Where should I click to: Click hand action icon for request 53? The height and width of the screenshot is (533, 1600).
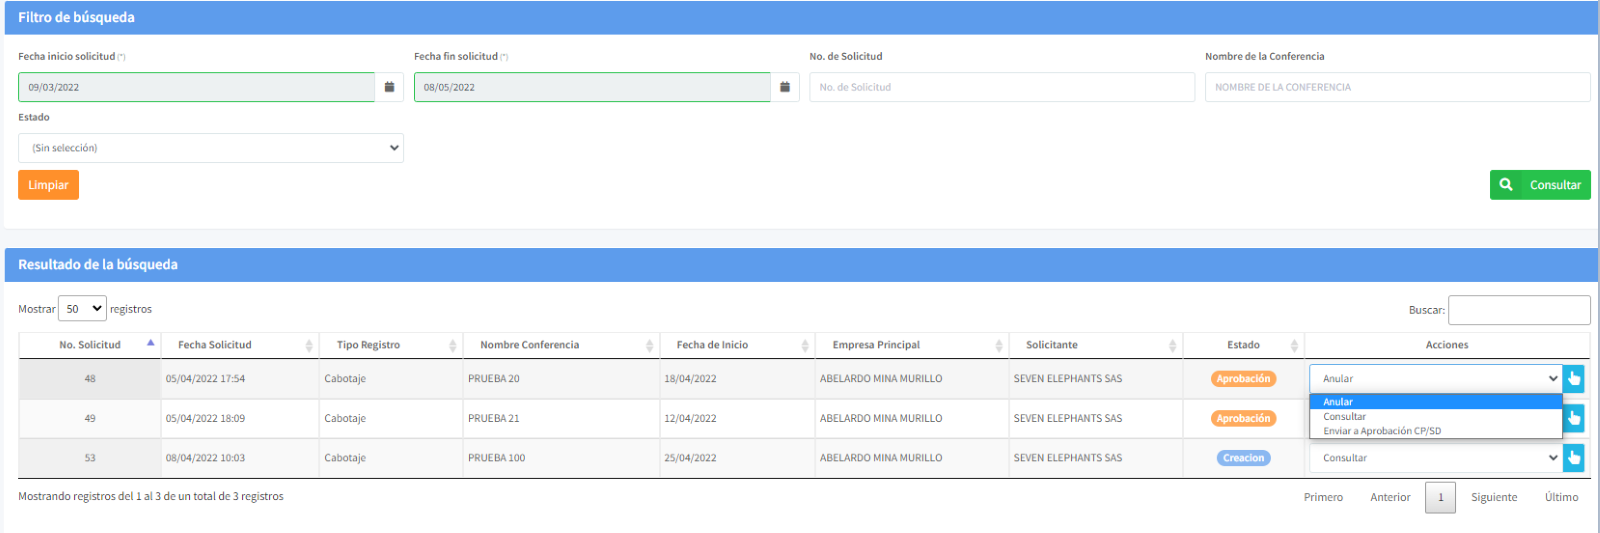[x=1575, y=458]
